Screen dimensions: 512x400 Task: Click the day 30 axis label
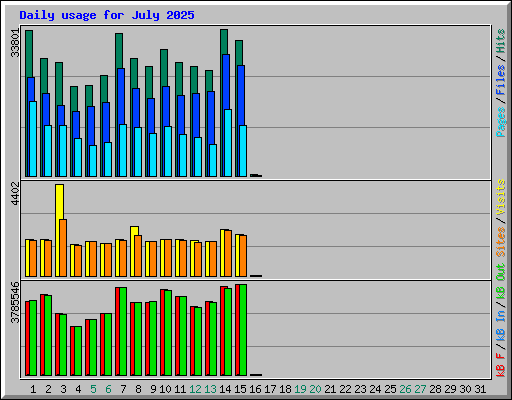[x=465, y=389]
